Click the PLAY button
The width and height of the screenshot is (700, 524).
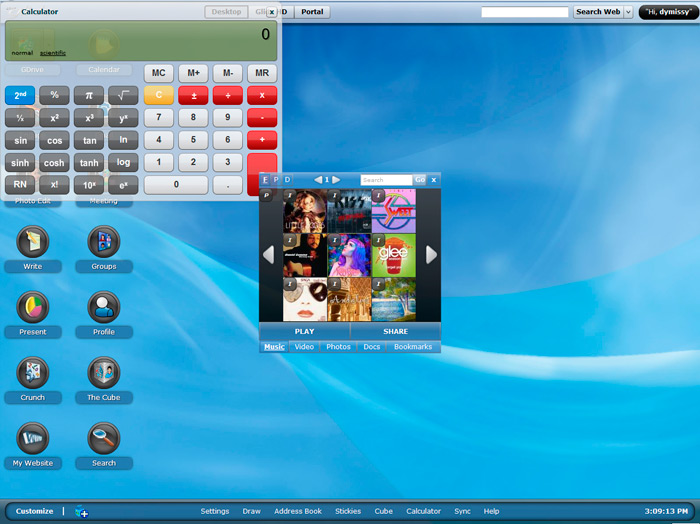click(x=304, y=332)
